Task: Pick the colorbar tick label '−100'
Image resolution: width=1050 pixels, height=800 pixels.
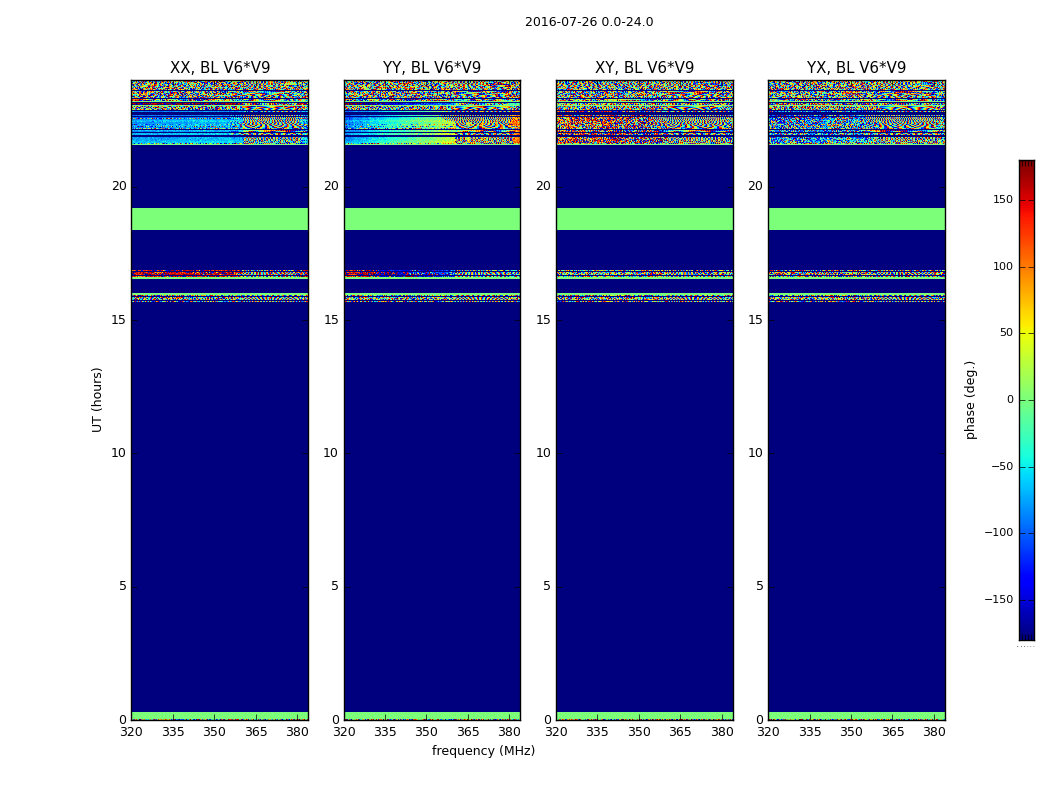Action: (997, 533)
